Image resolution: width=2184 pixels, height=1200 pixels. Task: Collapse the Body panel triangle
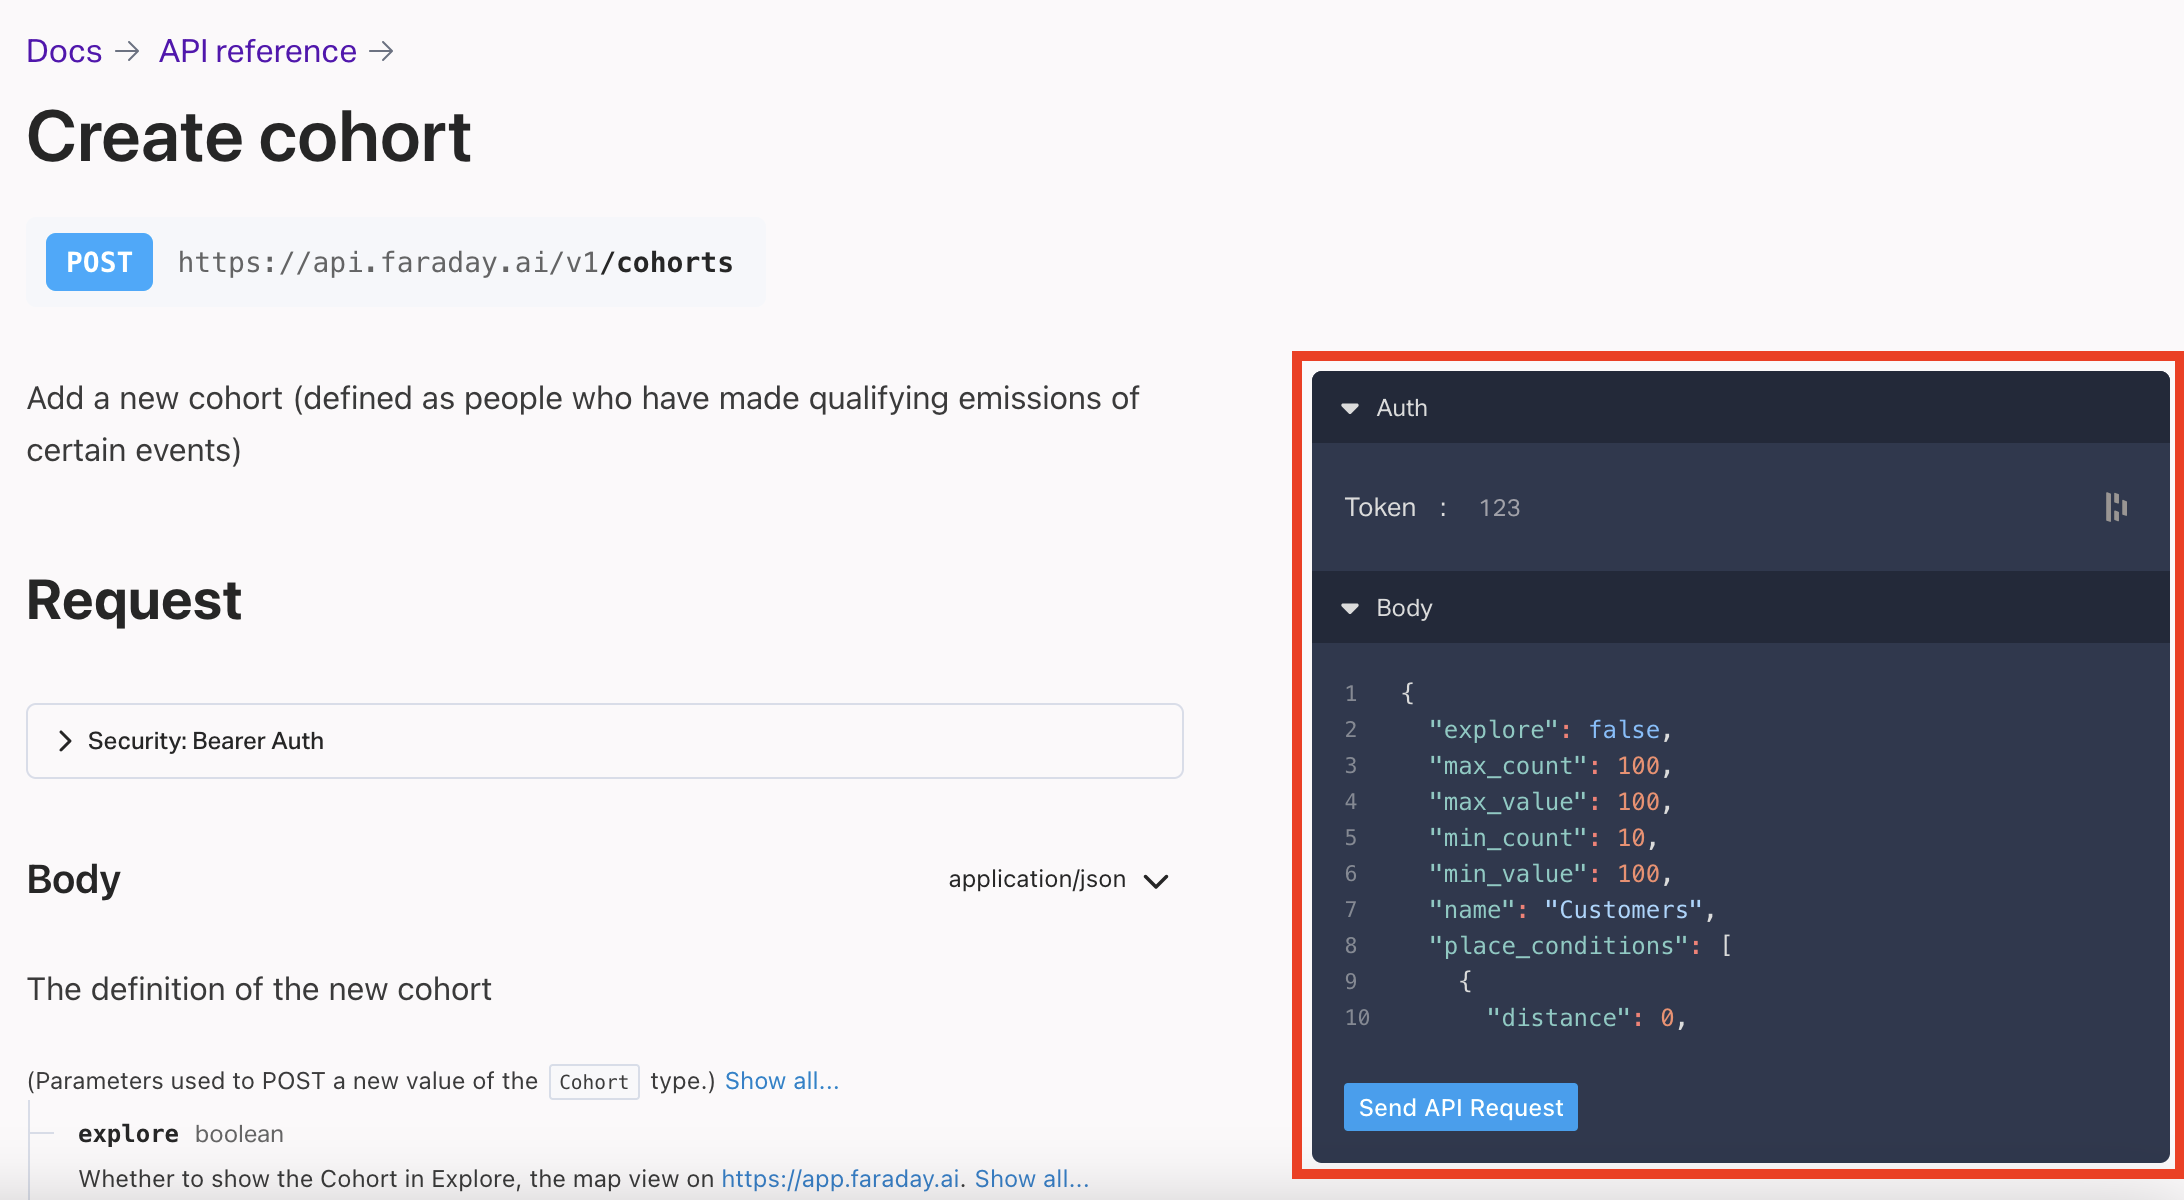pos(1350,608)
